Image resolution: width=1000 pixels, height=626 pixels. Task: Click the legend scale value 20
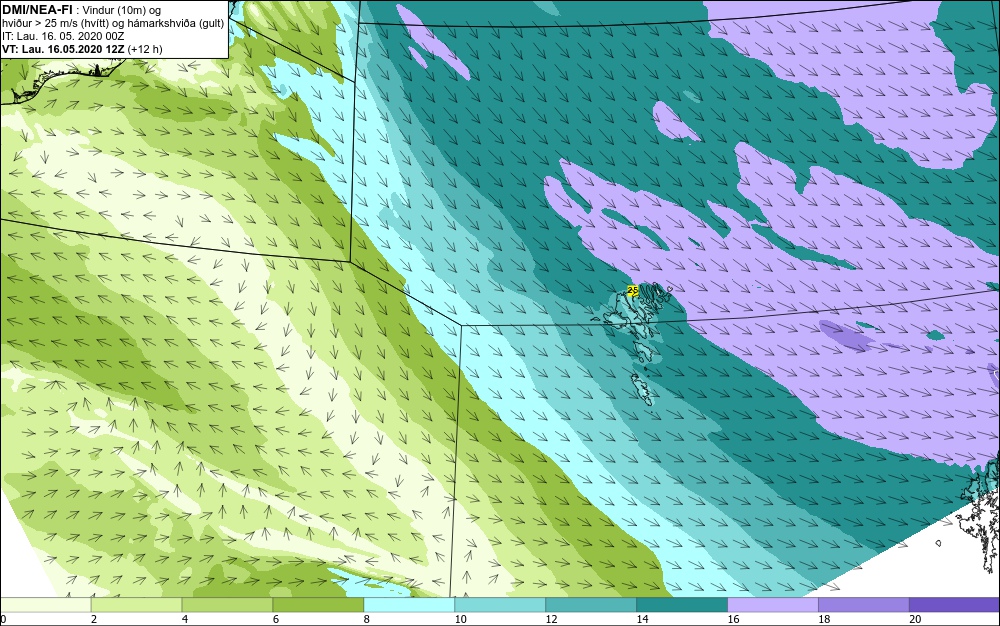click(x=915, y=619)
